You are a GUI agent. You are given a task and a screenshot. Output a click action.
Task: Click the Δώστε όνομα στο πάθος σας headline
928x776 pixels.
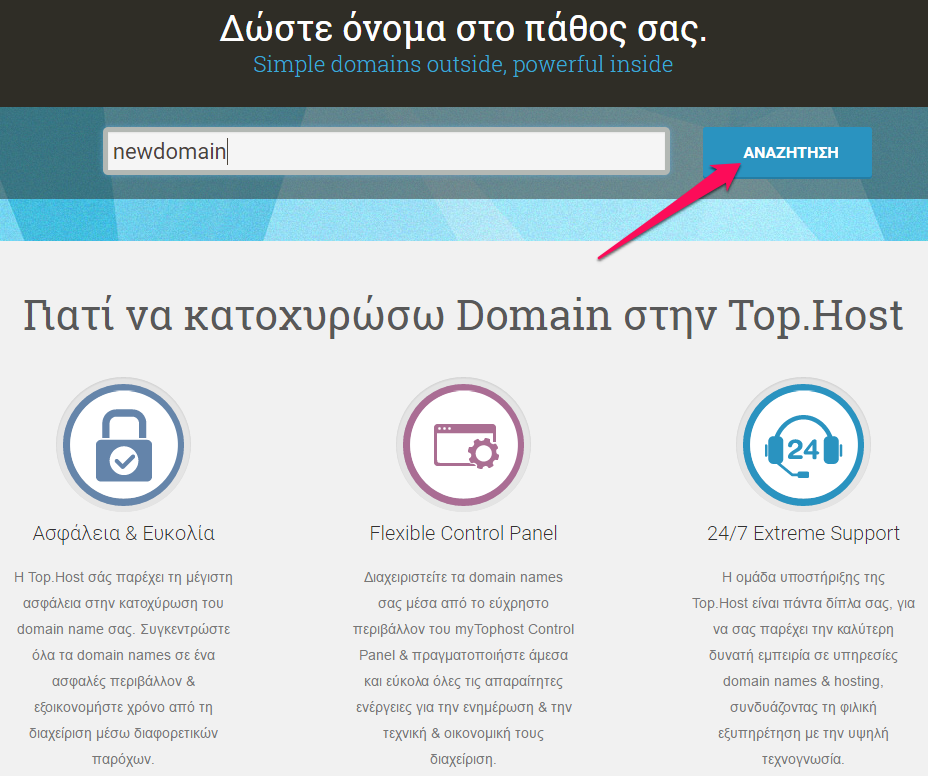tap(463, 28)
